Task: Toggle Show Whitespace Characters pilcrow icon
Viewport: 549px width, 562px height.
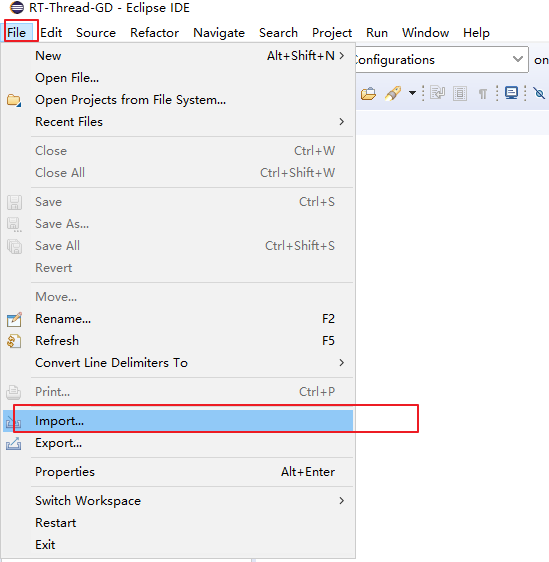Action: point(483,94)
